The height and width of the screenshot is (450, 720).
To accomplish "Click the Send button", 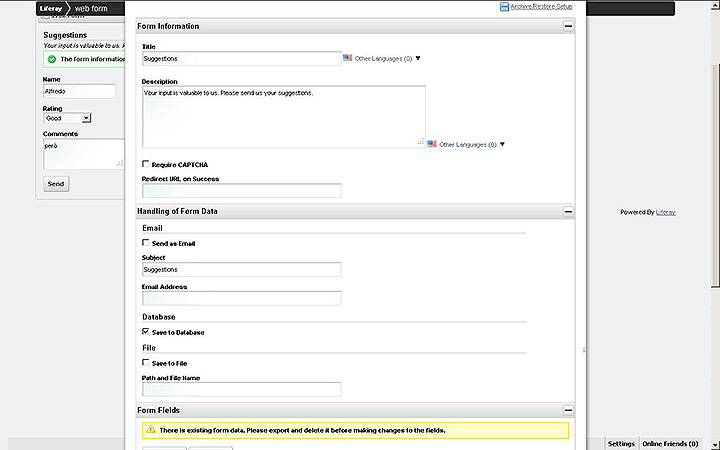I will 56,184.
